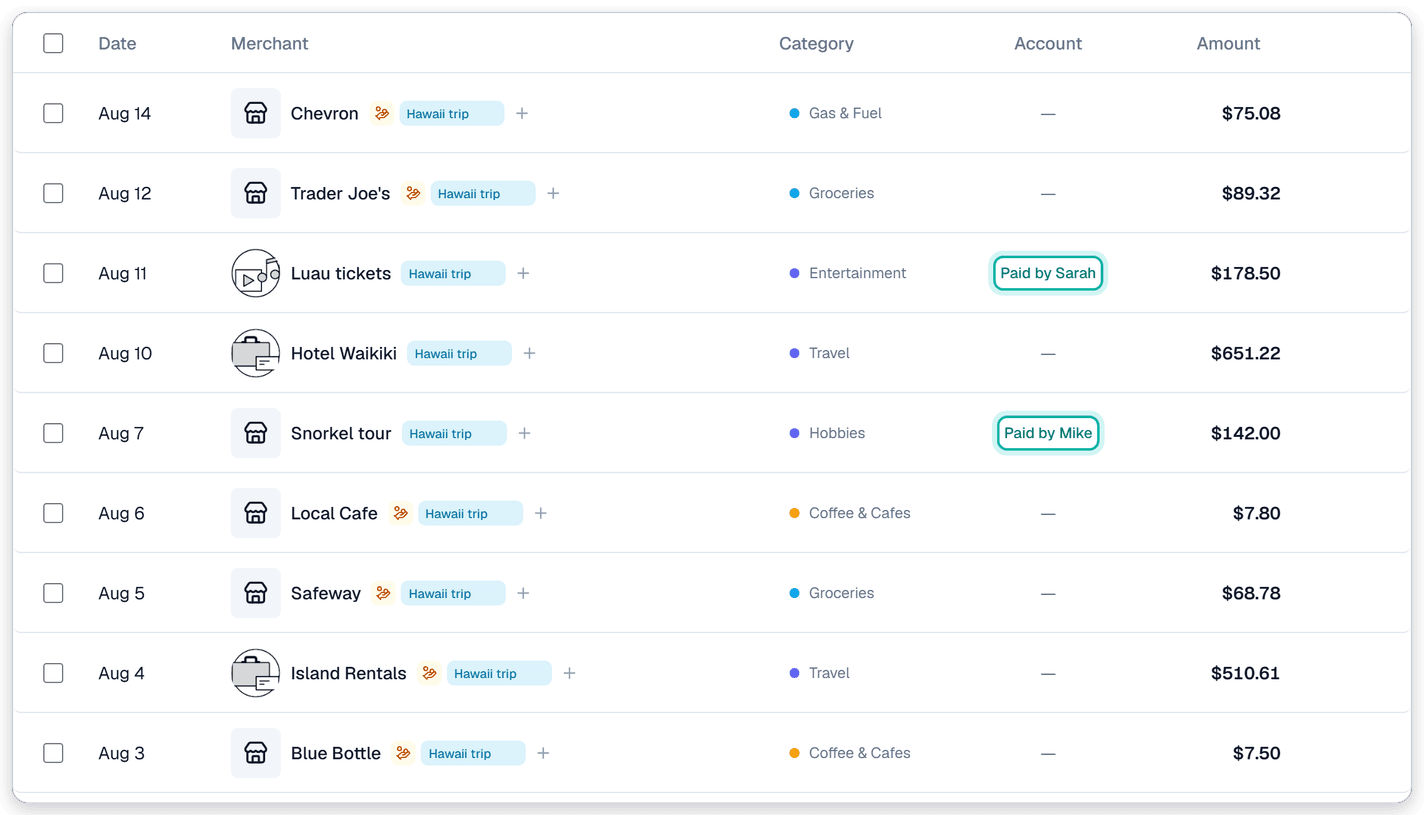The height and width of the screenshot is (815, 1424).
Task: Add a tag to the Chevron transaction
Action: coord(522,113)
